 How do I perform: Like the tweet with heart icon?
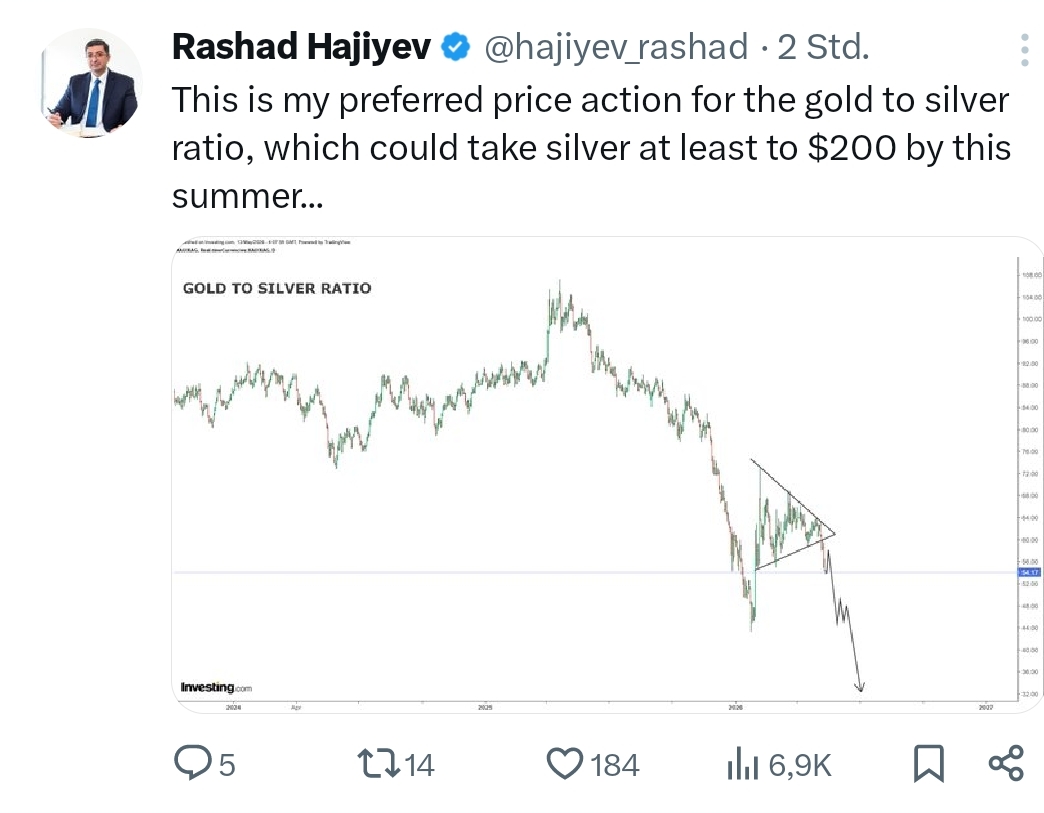tap(565, 763)
